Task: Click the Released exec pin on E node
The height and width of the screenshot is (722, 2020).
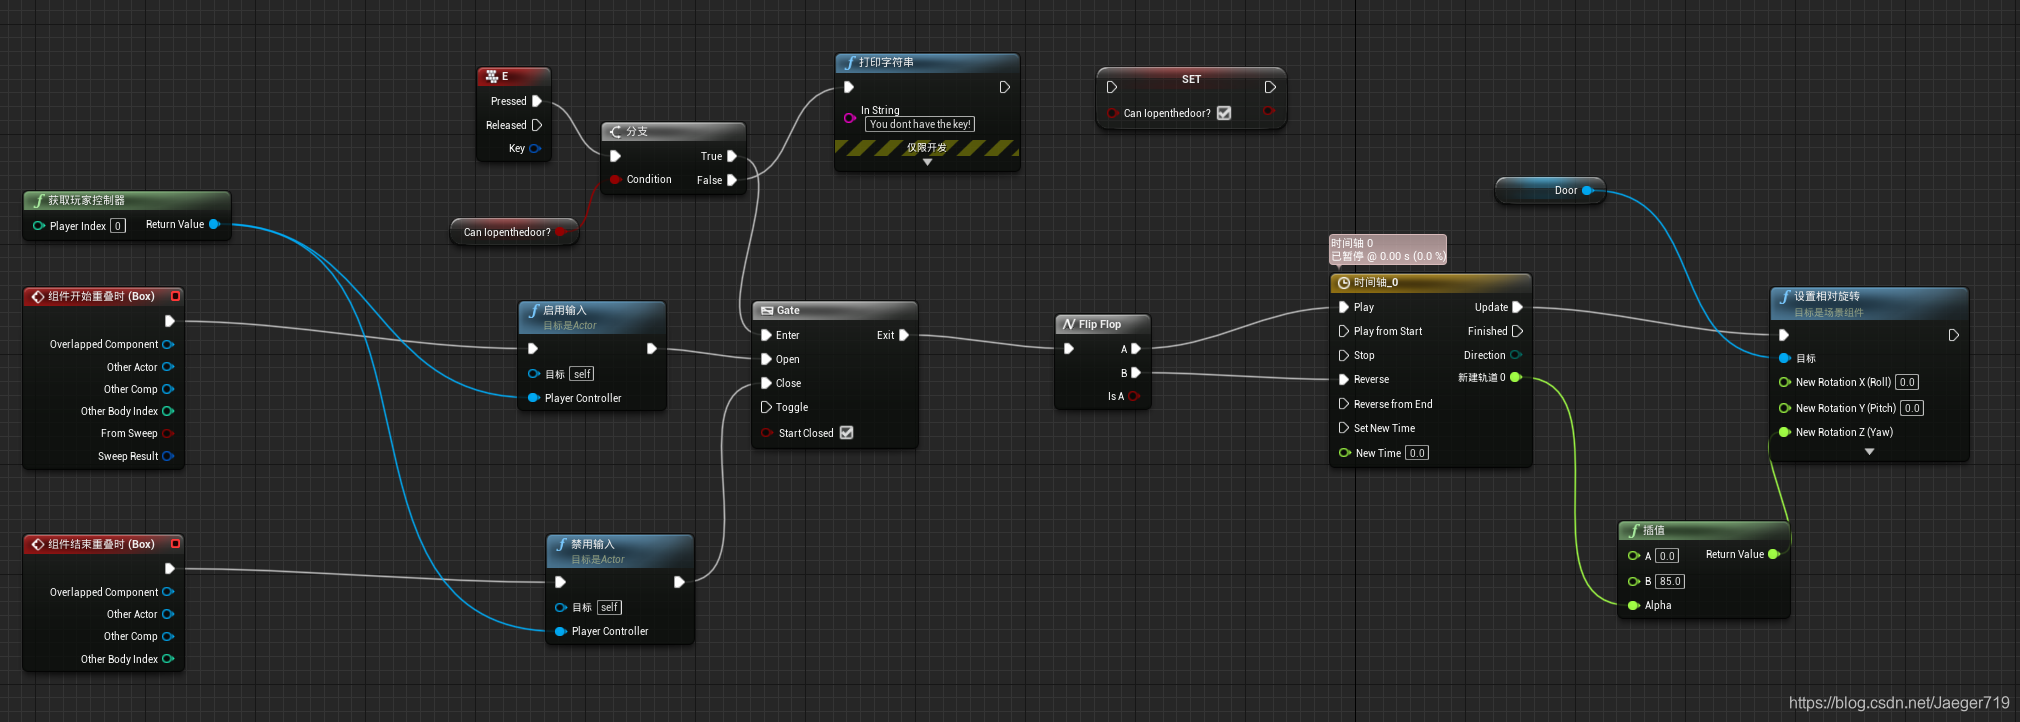Action: click(537, 125)
